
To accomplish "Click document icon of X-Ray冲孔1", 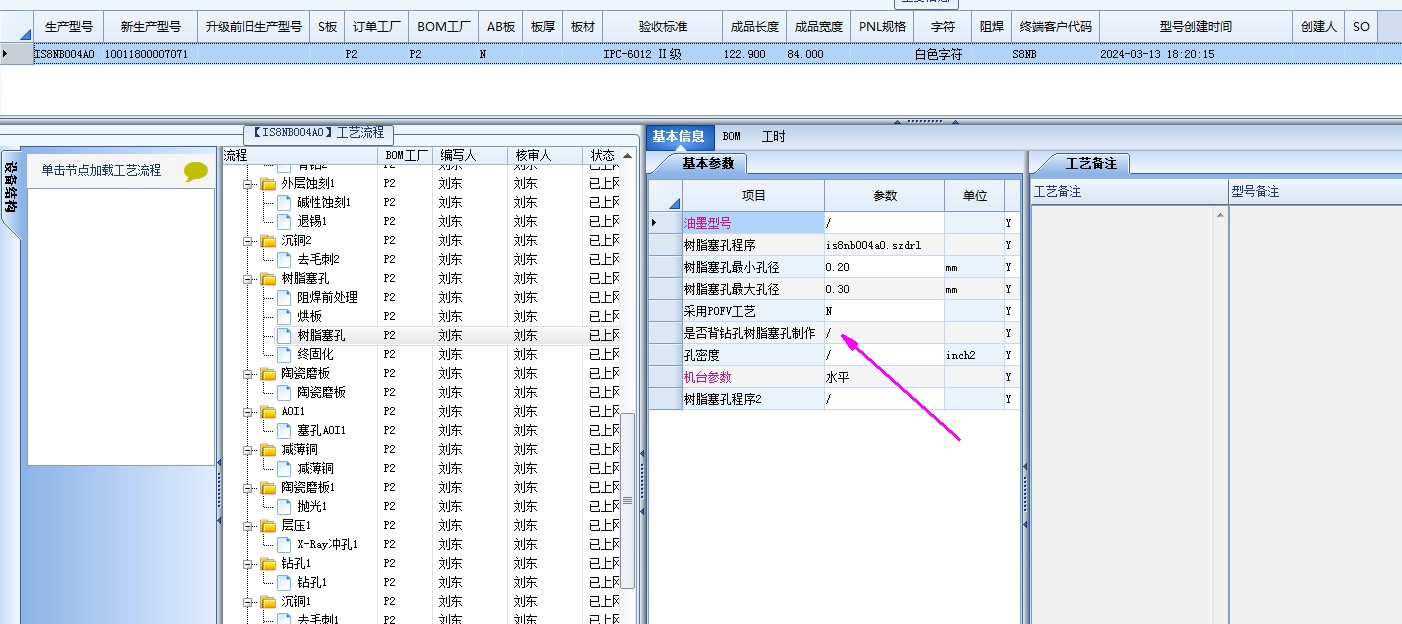I will coord(284,544).
